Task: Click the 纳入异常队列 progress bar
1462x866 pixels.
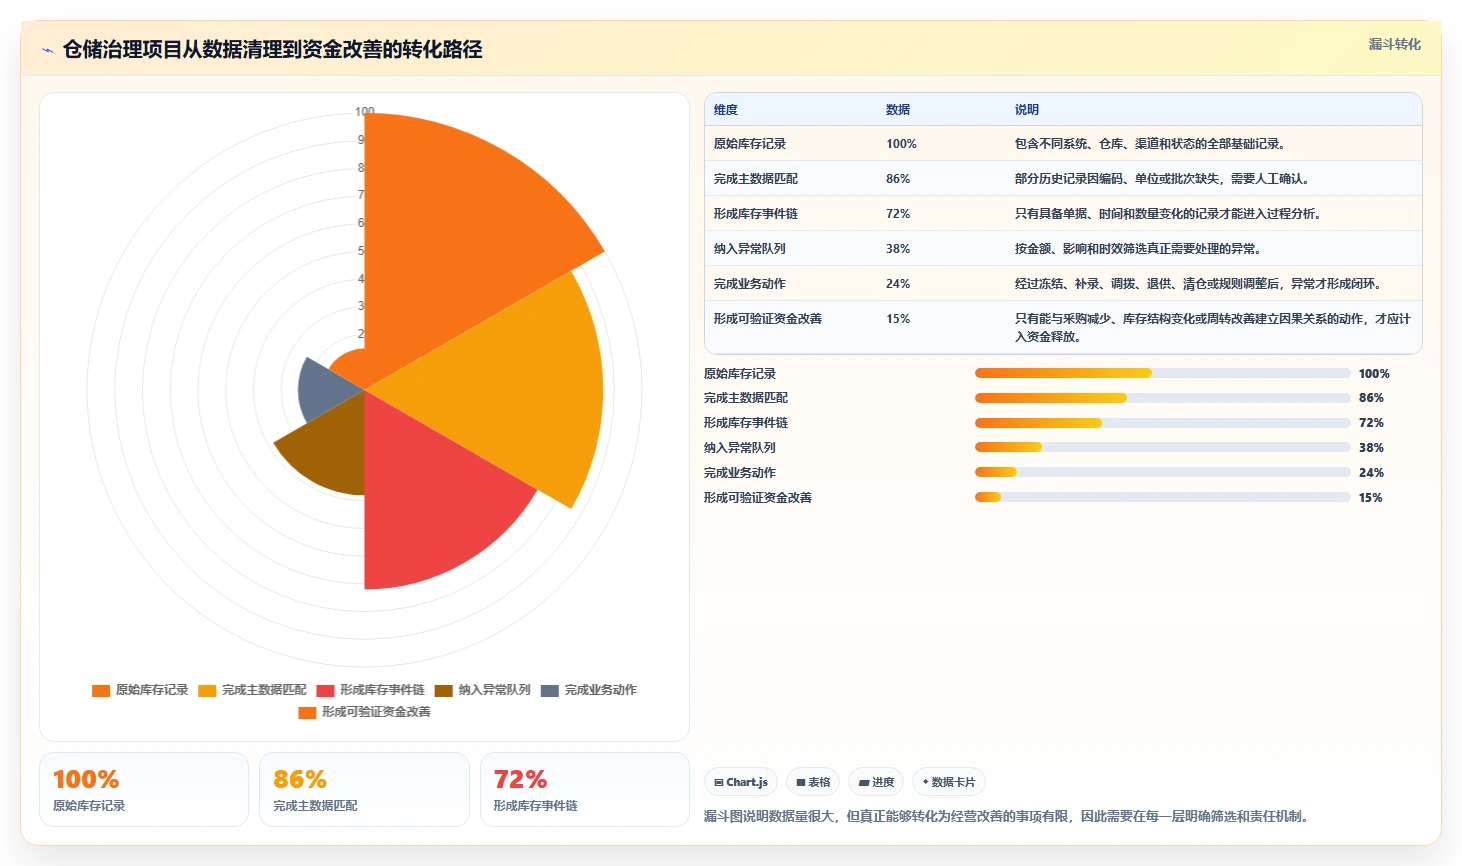Action: pos(1163,447)
